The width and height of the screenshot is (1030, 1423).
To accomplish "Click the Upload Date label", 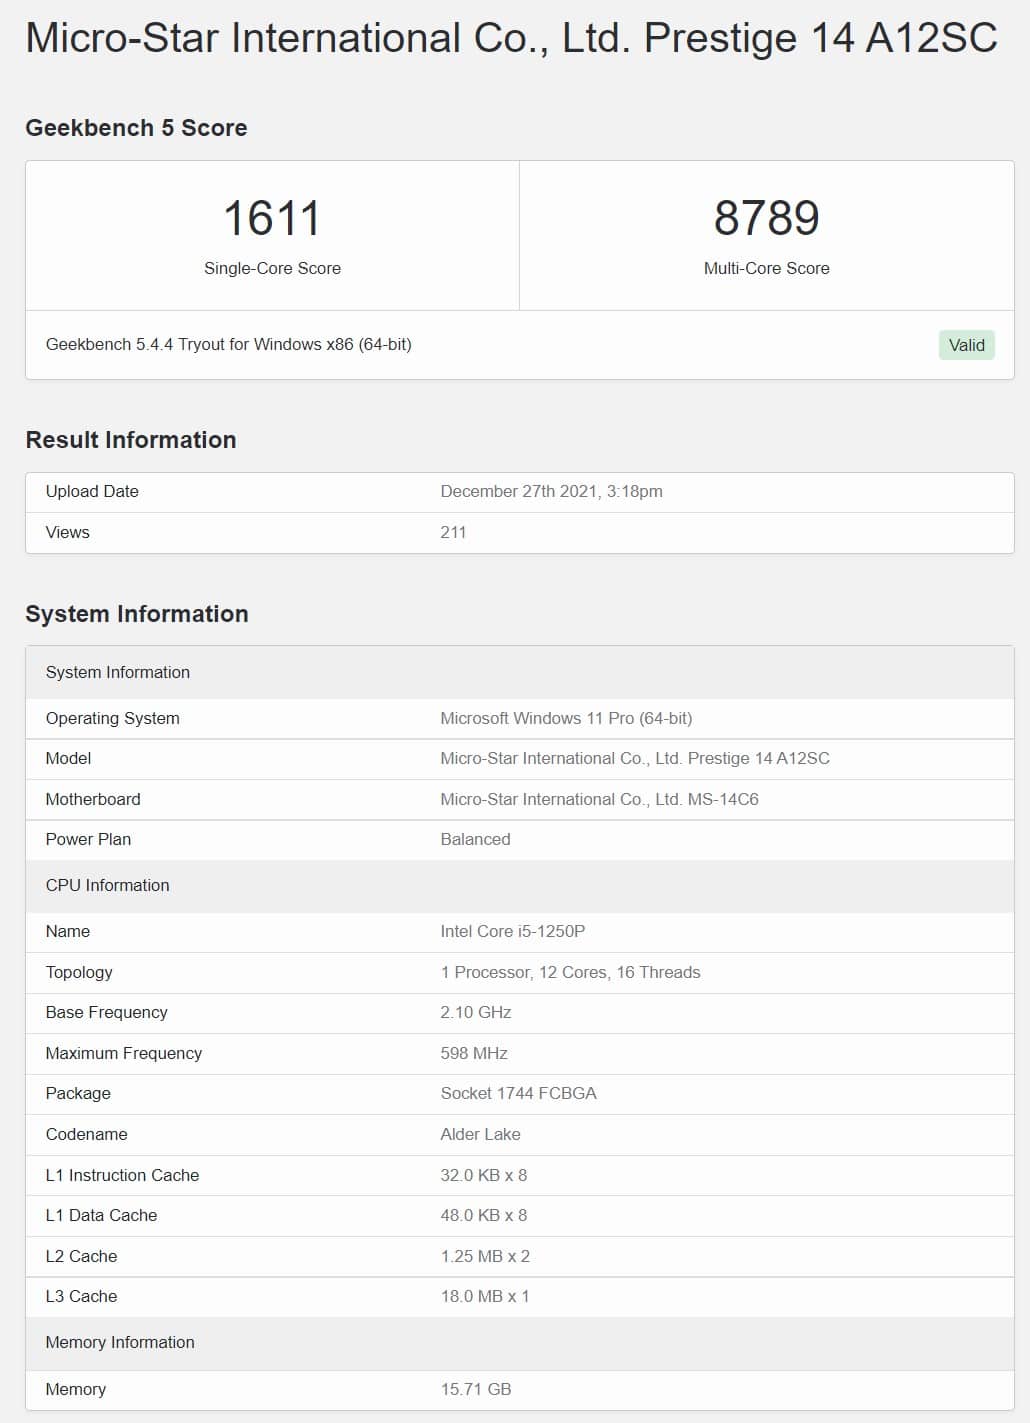I will (x=92, y=491).
